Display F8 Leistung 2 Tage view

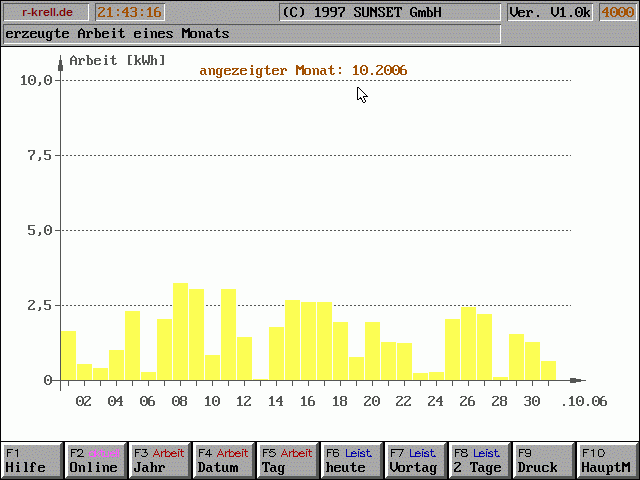click(x=478, y=460)
